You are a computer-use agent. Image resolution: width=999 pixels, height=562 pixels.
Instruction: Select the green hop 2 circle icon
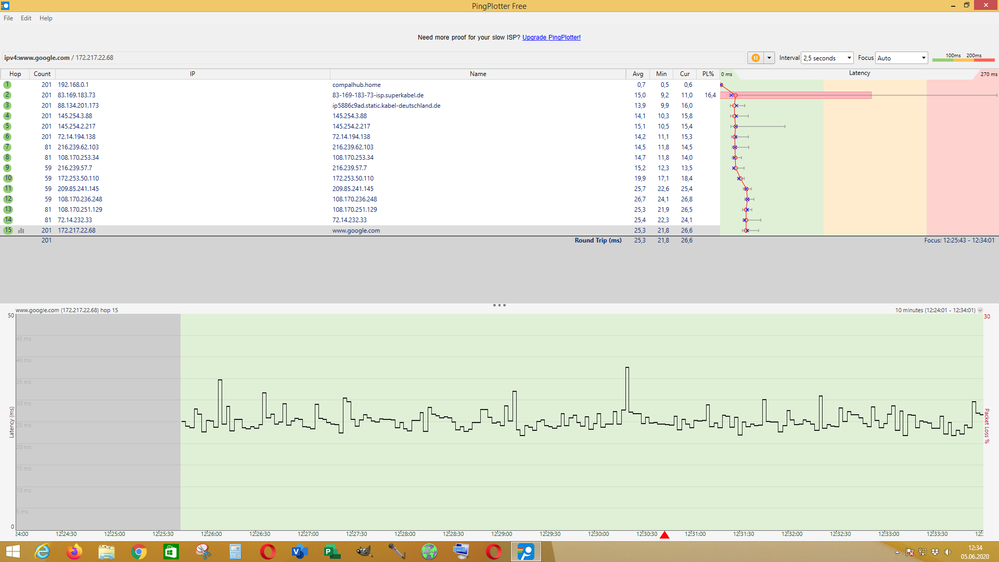pos(8,95)
